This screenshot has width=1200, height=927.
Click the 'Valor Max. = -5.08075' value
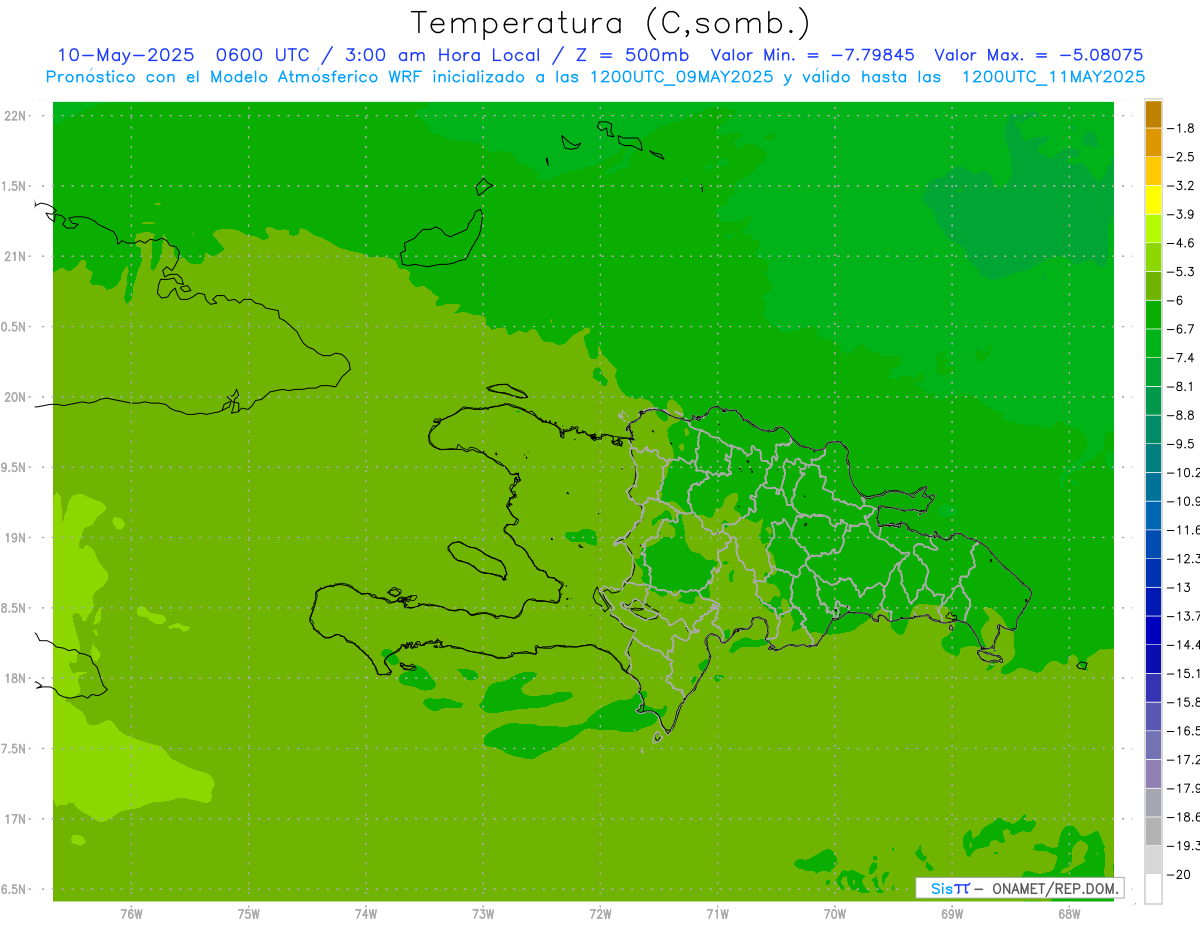click(x=1039, y=55)
